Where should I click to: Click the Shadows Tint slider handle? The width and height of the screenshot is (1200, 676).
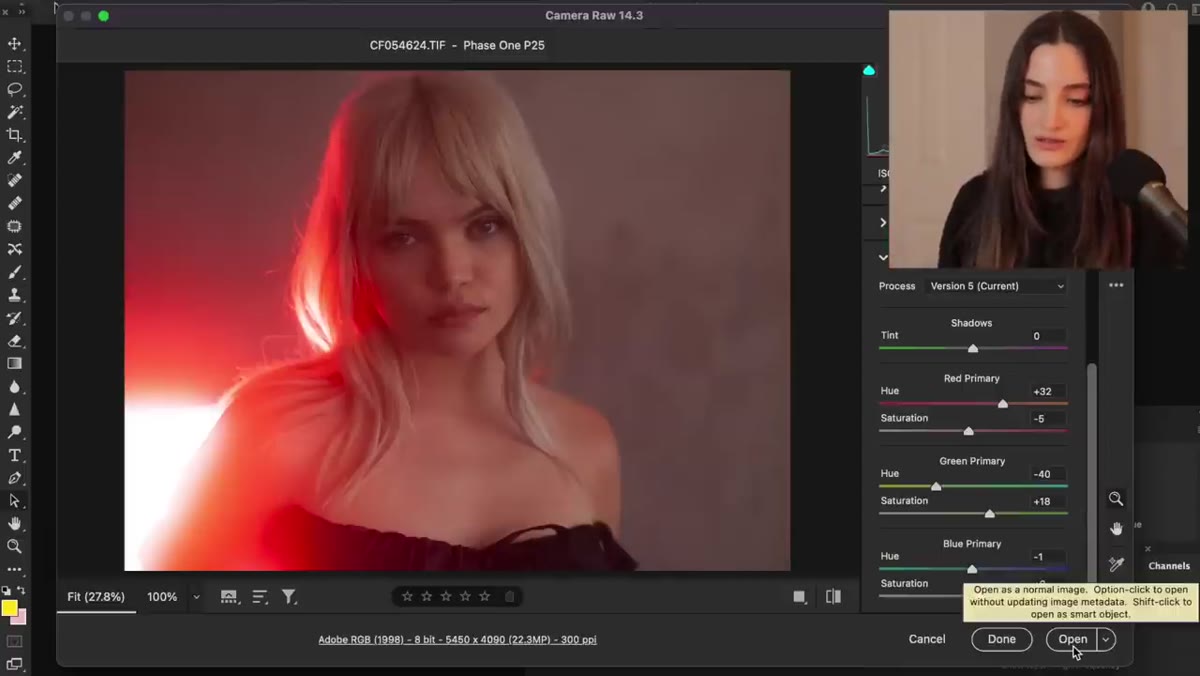pos(973,348)
